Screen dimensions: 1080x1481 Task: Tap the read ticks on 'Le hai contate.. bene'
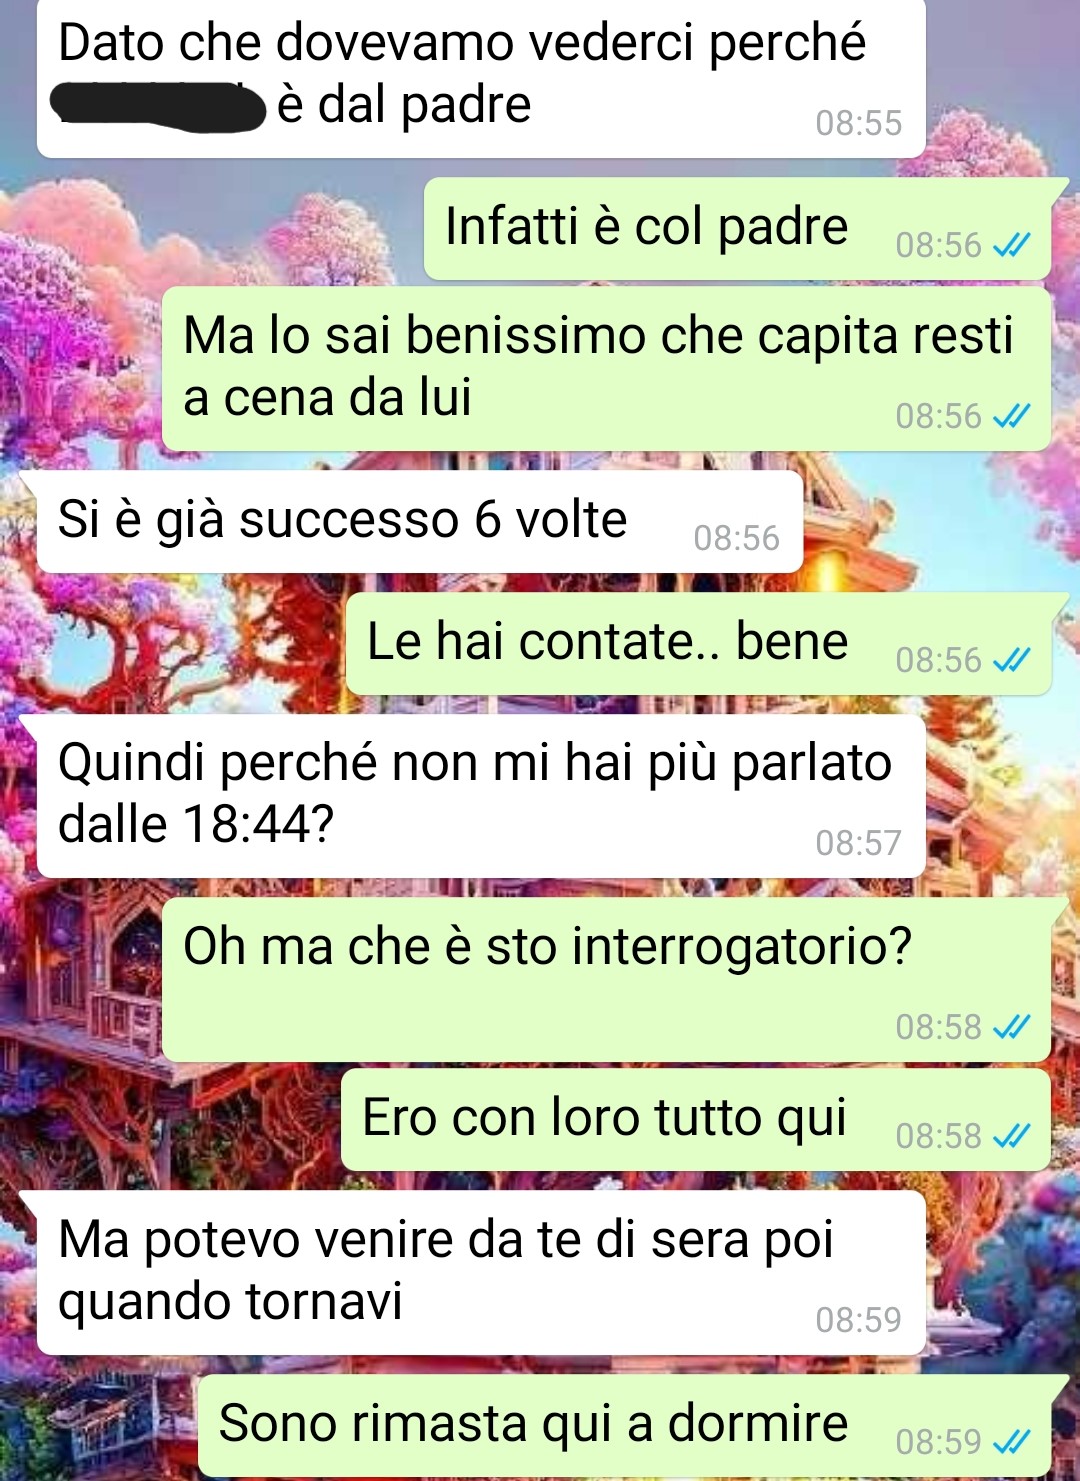tap(1011, 660)
